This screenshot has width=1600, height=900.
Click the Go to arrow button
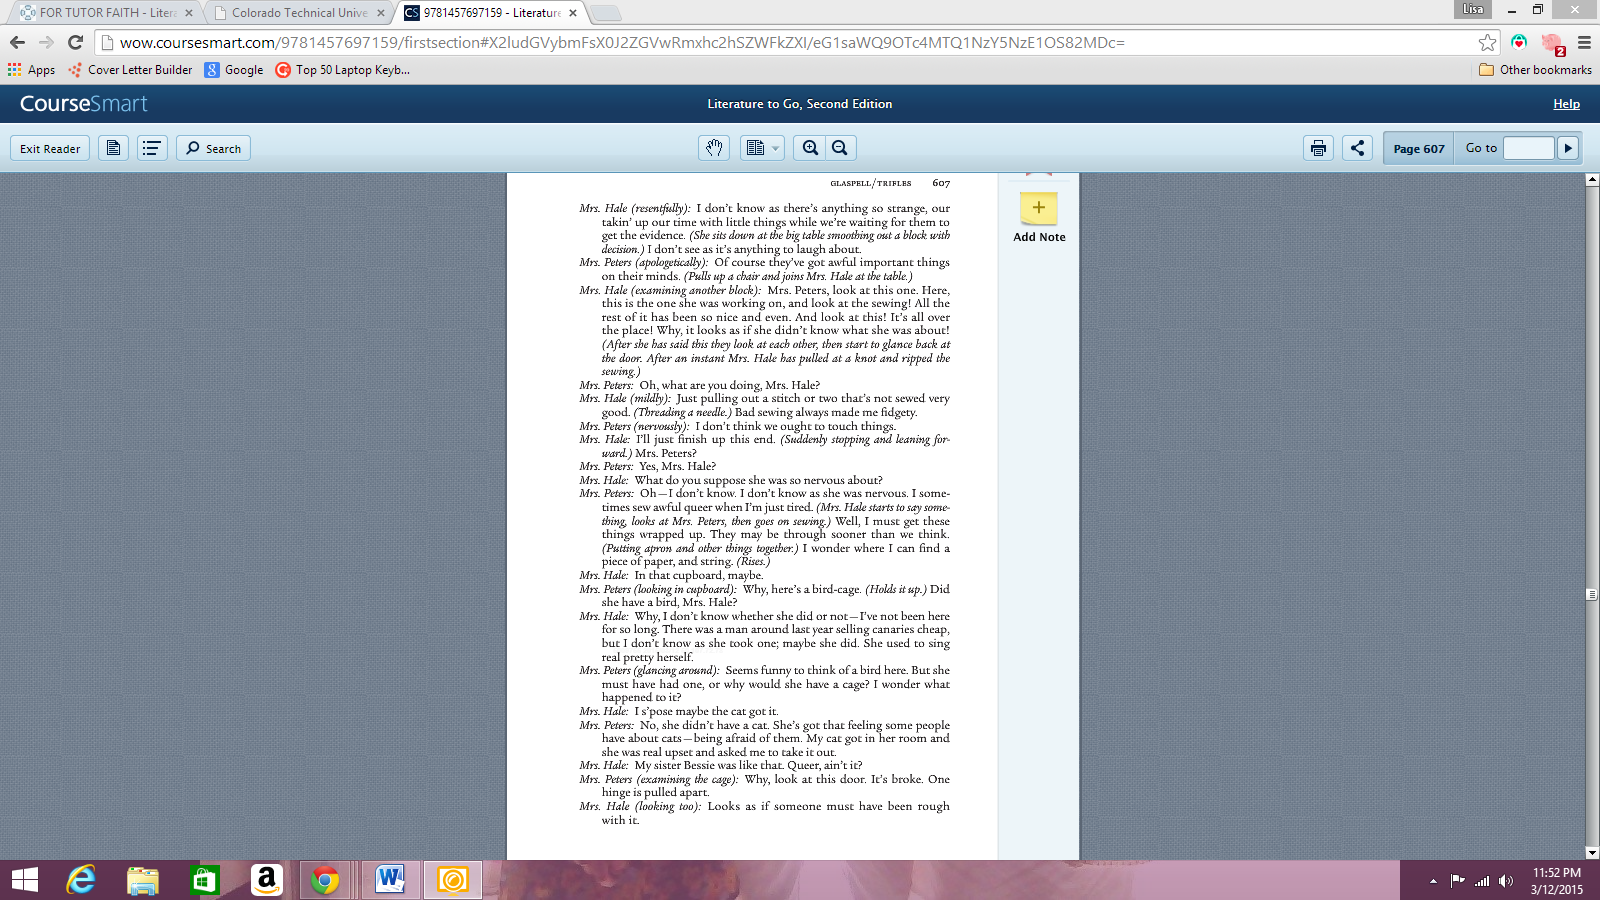pyautogui.click(x=1568, y=148)
